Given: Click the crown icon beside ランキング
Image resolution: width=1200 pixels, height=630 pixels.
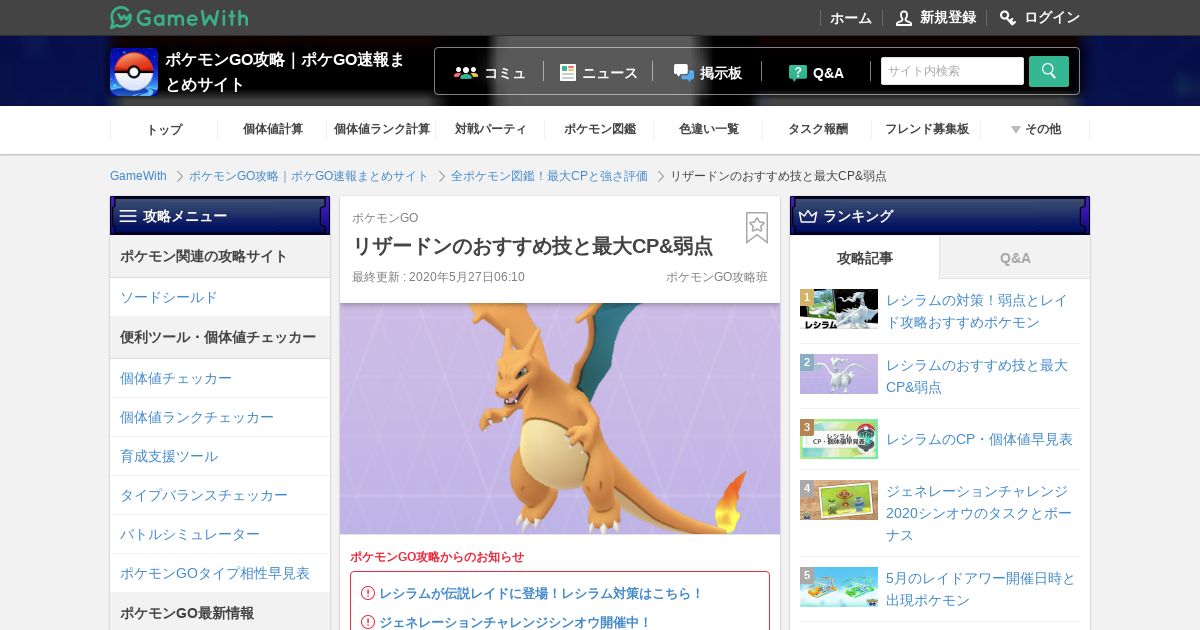Looking at the screenshot, I should point(808,216).
